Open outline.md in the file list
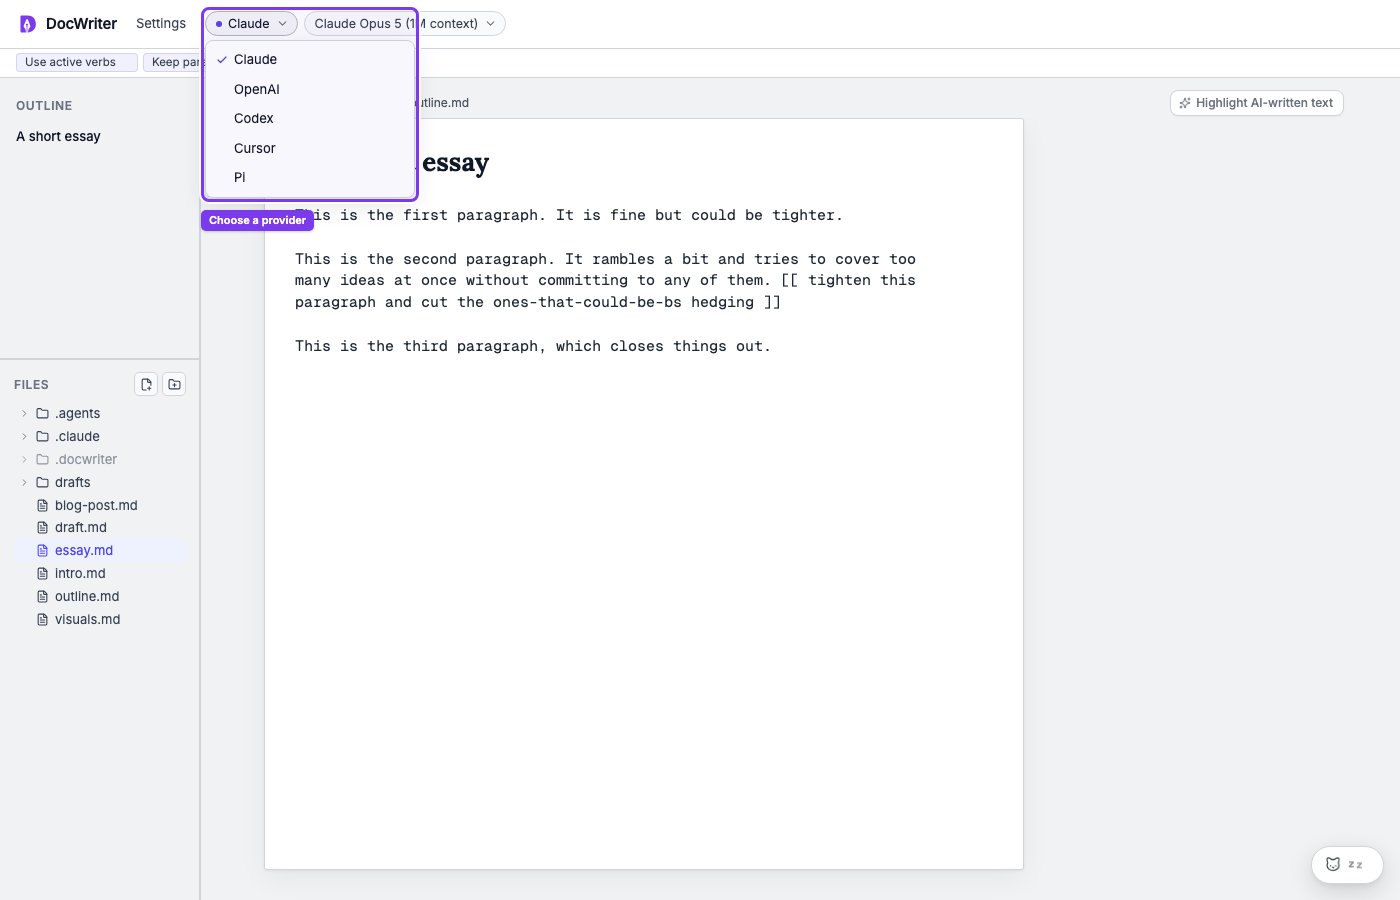This screenshot has height=900, width=1400. click(x=100, y=596)
